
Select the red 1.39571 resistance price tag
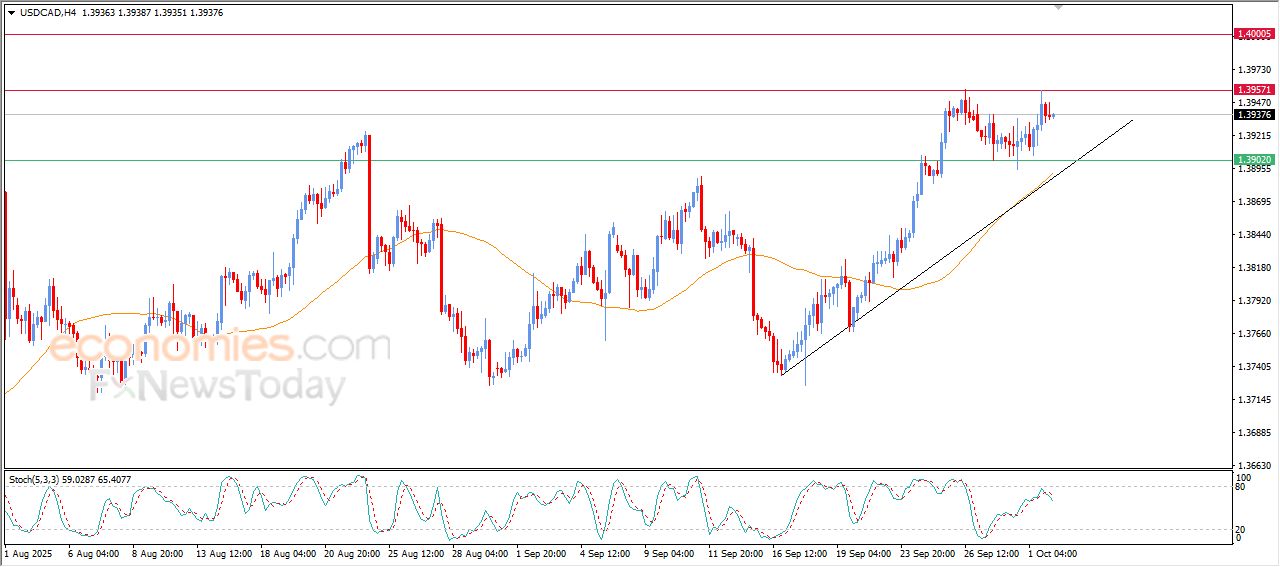pos(1254,90)
